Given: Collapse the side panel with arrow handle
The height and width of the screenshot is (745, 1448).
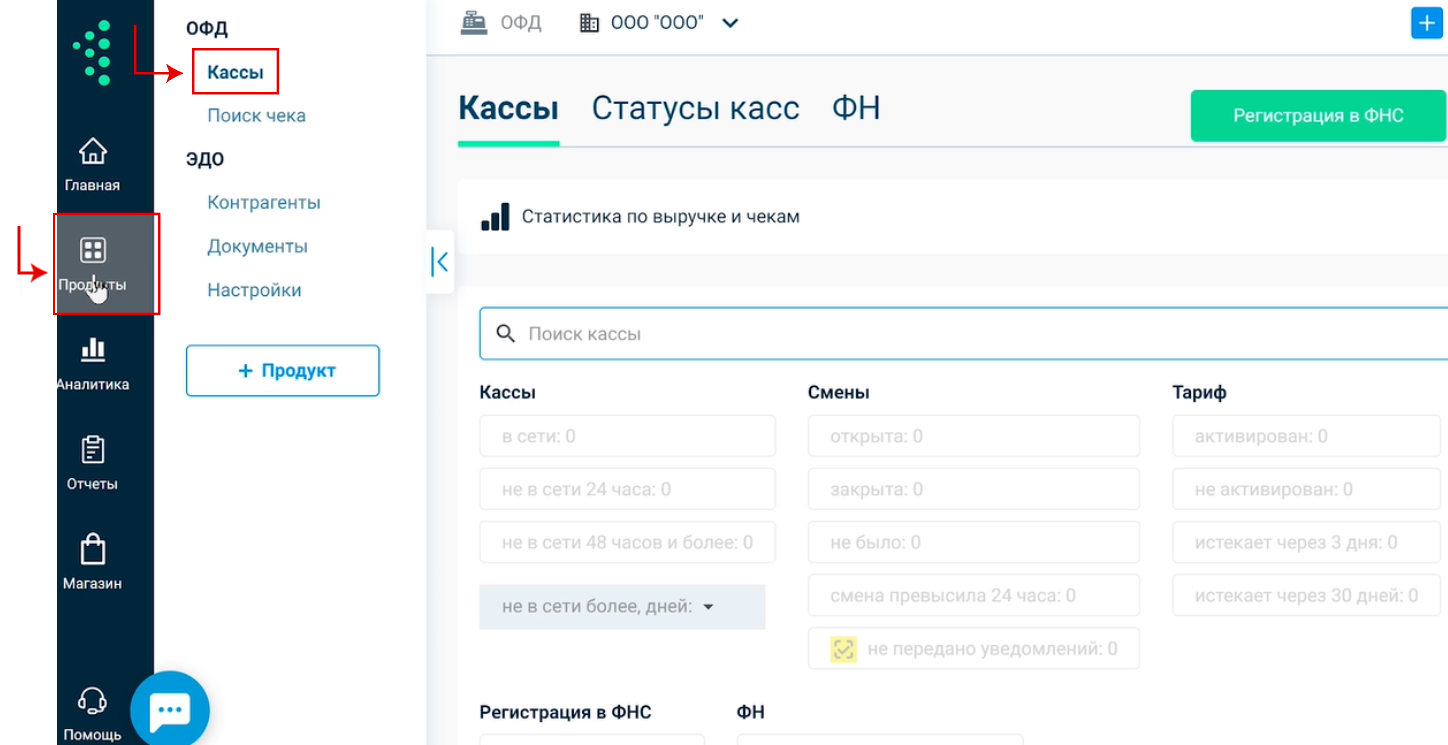Looking at the screenshot, I should (x=440, y=262).
